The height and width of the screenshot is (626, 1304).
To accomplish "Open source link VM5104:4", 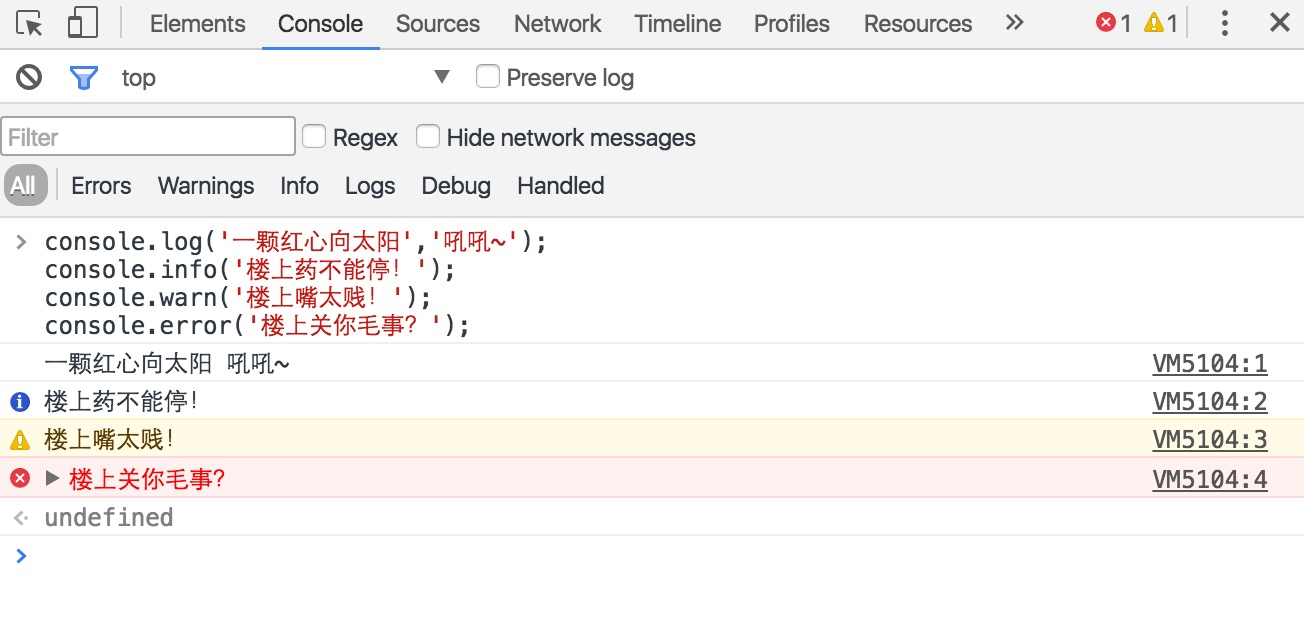I will click(1209, 480).
